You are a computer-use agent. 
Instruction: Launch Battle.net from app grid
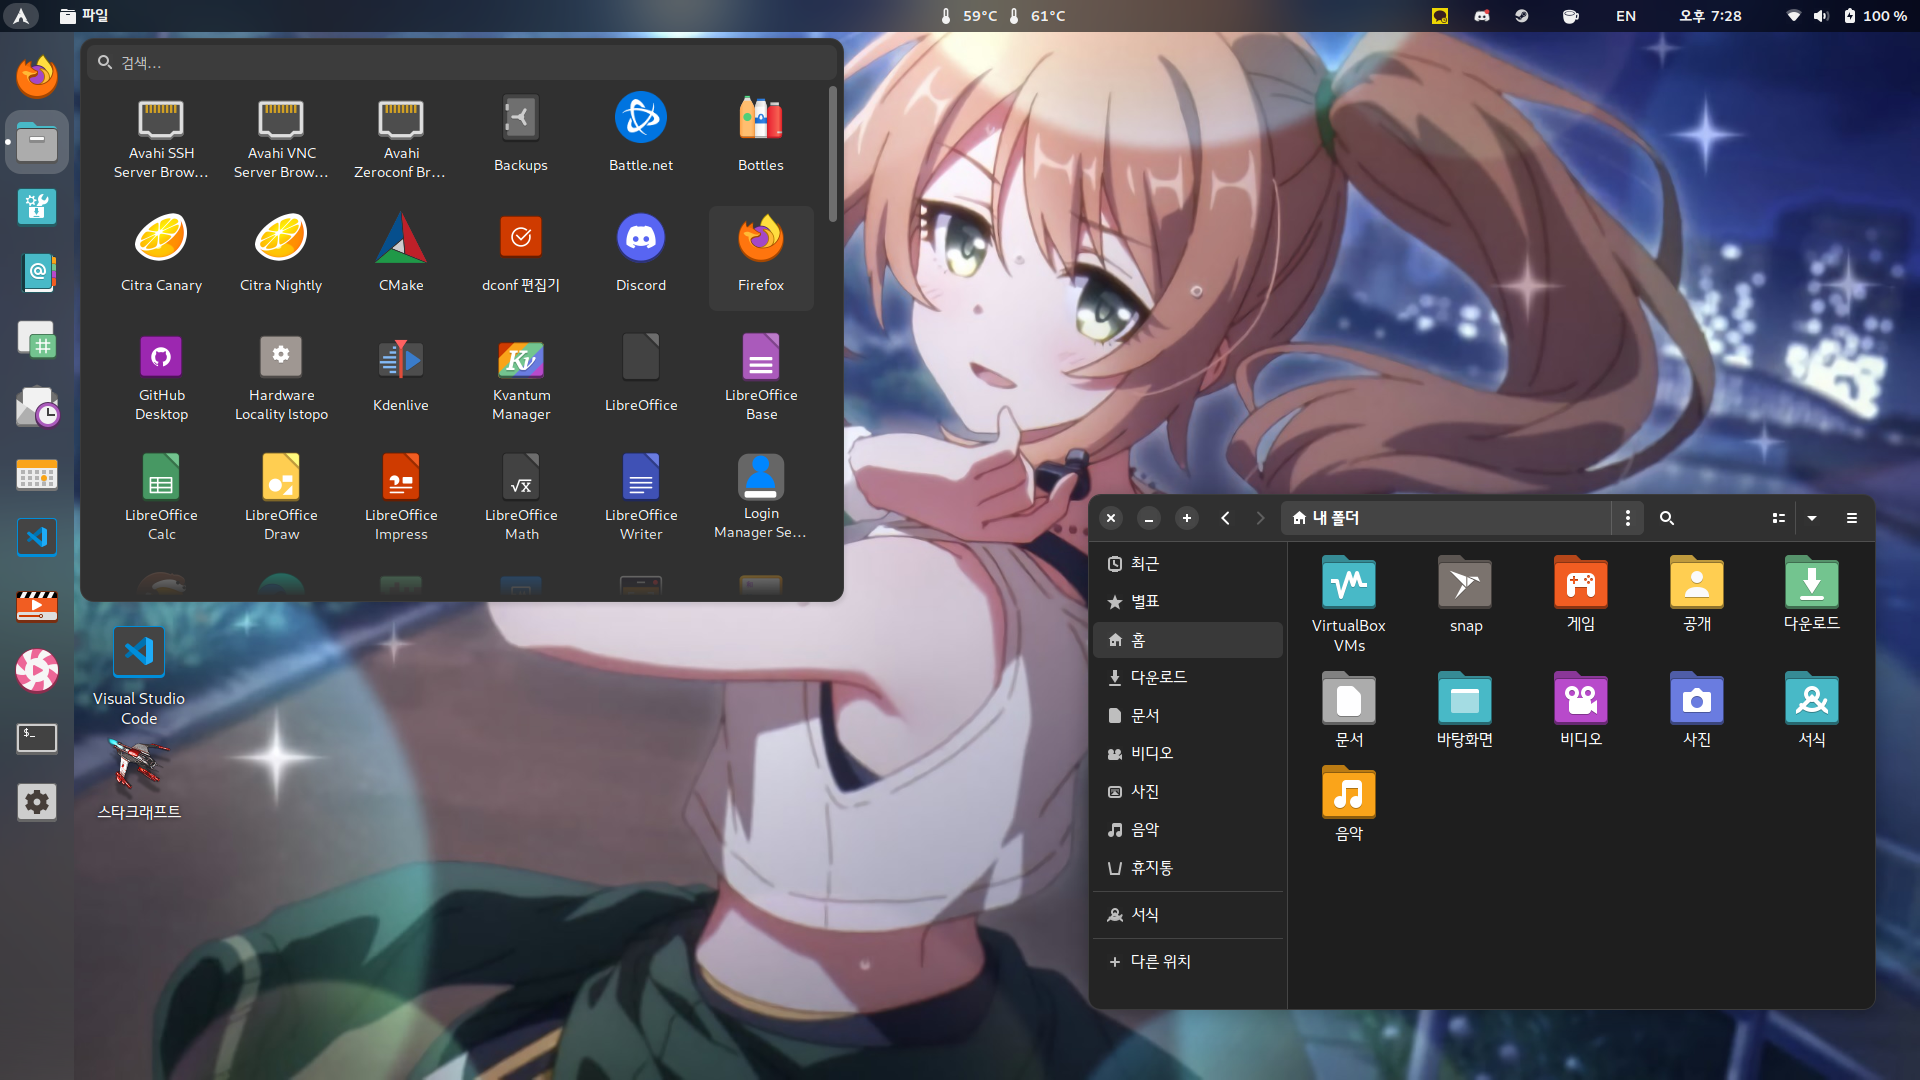pyautogui.click(x=641, y=138)
